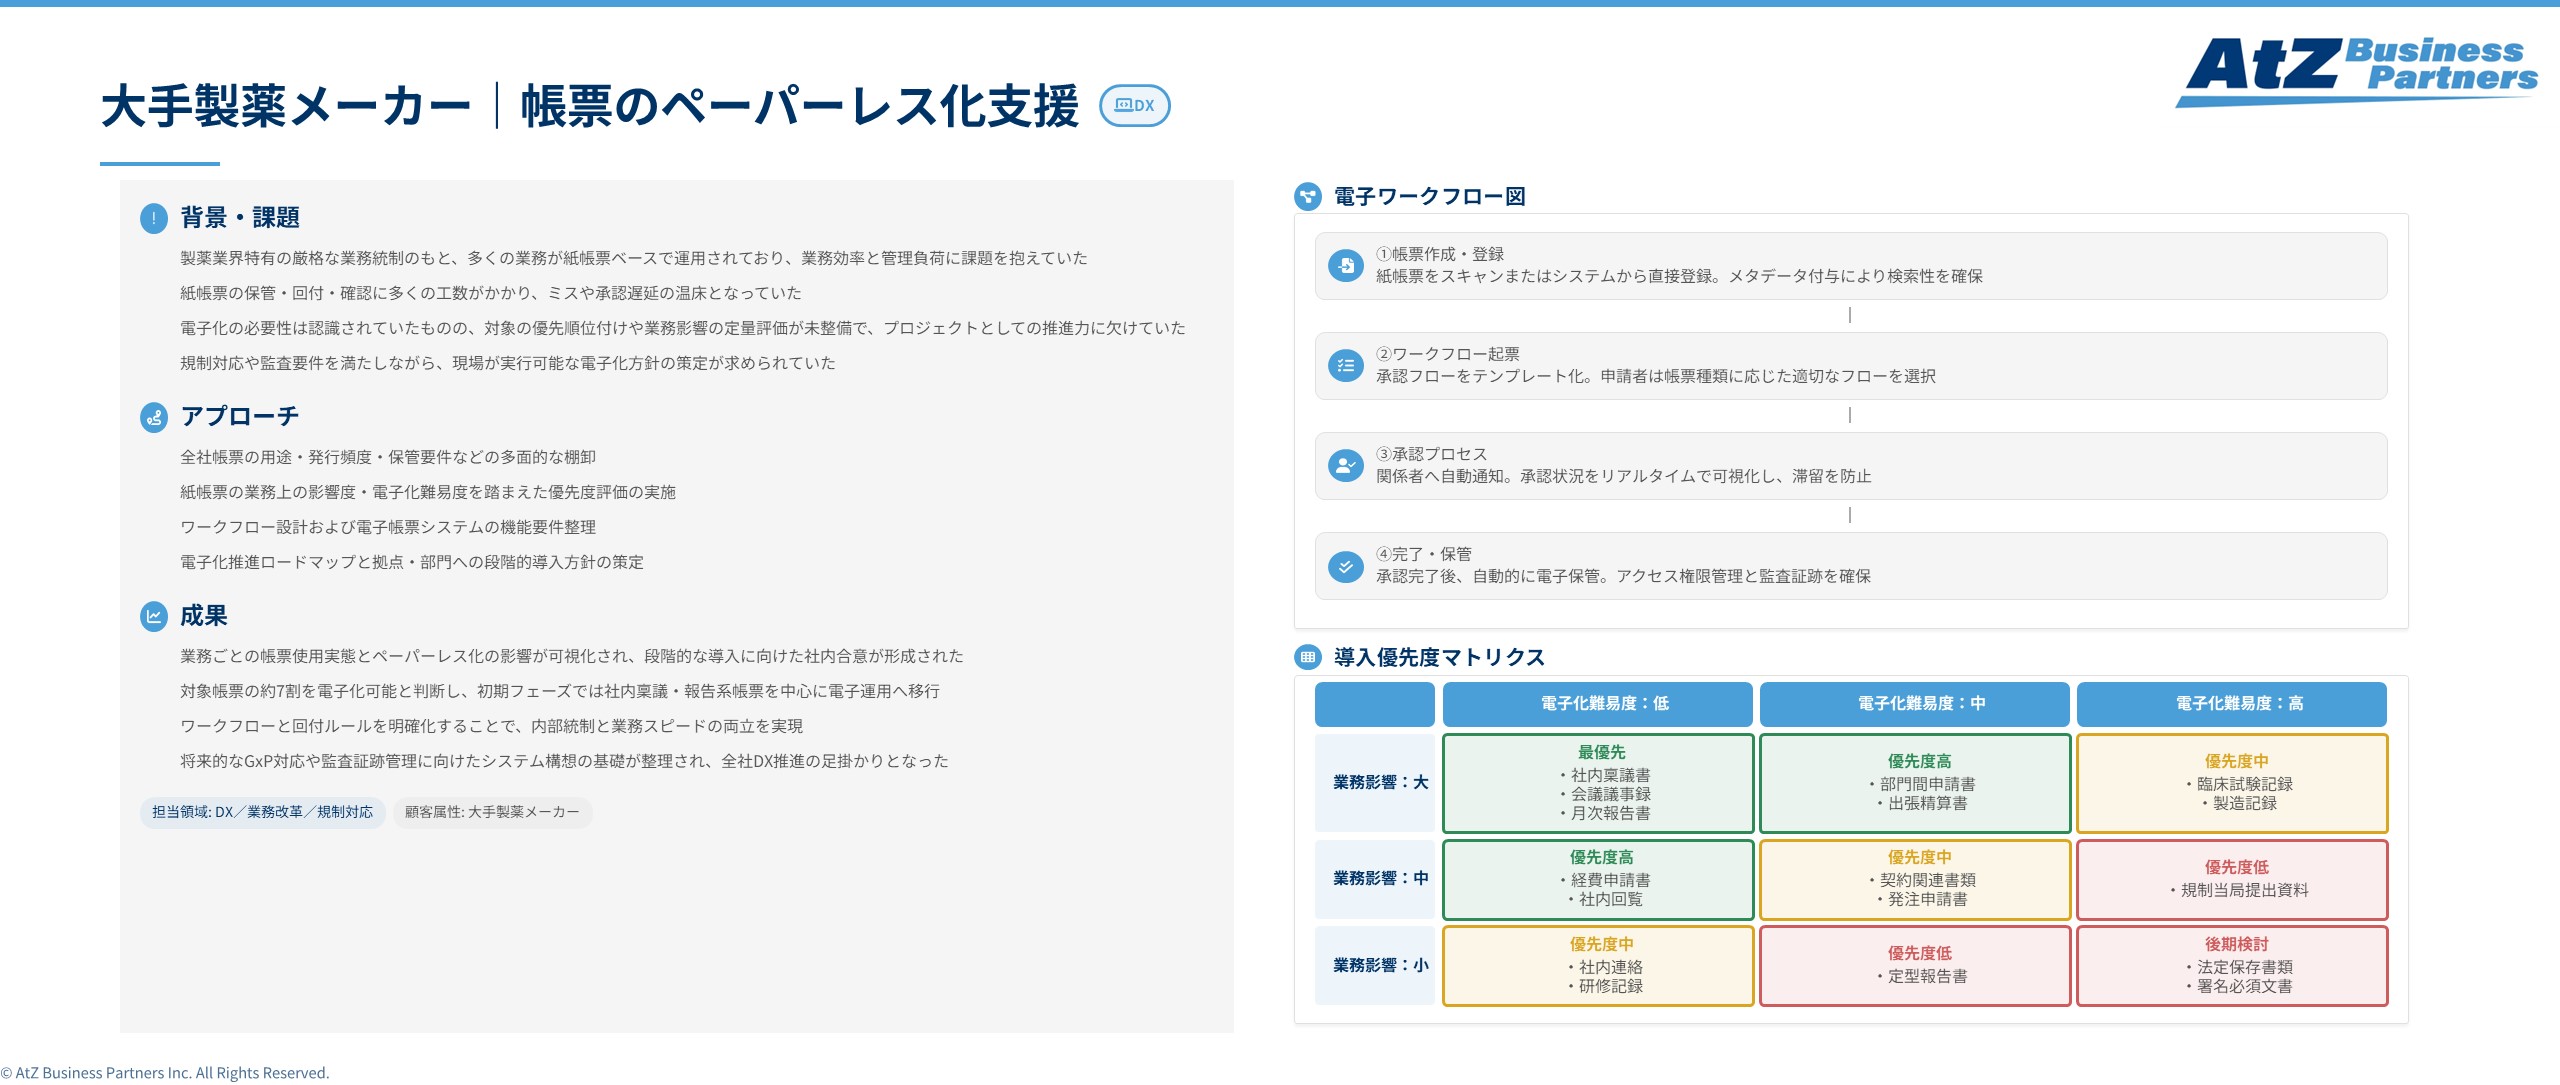2560x1085 pixels.
Task: Open the 最優先 matrix cell
Action: [1597, 783]
